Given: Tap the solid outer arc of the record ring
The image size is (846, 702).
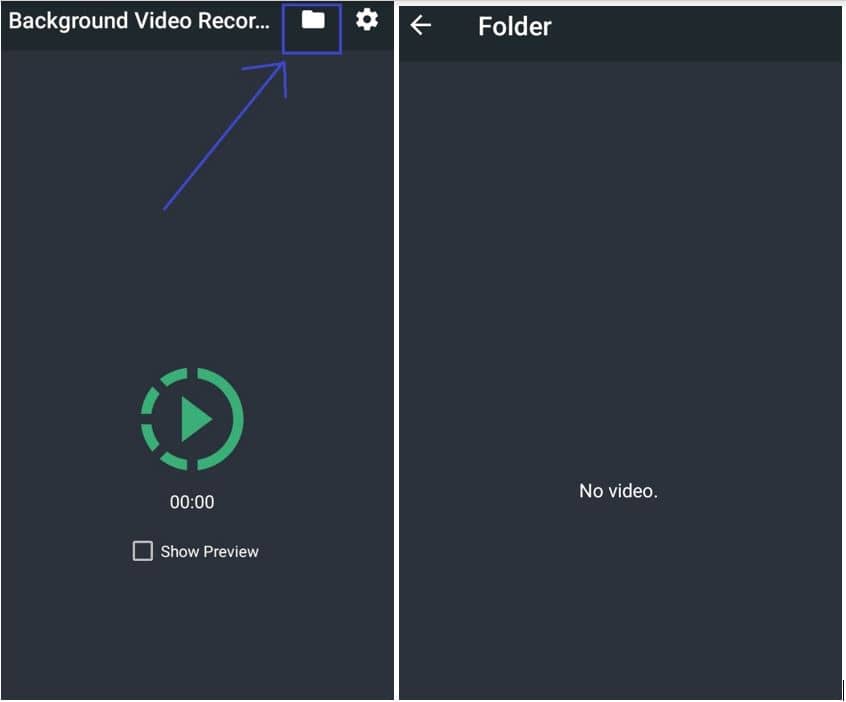Looking at the screenshot, I should coord(229,419).
